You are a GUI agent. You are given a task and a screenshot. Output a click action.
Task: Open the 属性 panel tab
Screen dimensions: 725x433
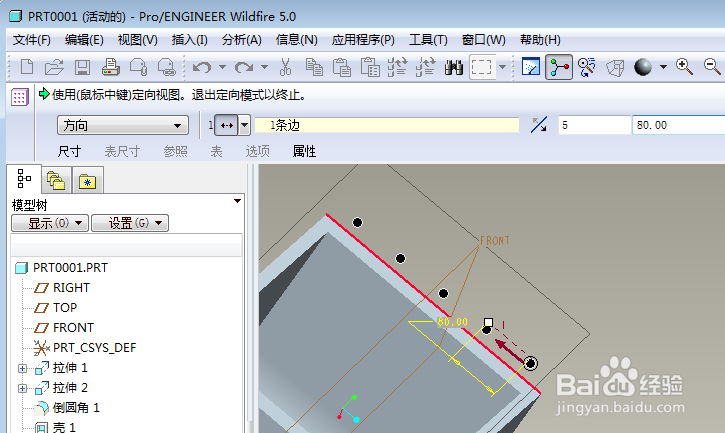(x=304, y=151)
